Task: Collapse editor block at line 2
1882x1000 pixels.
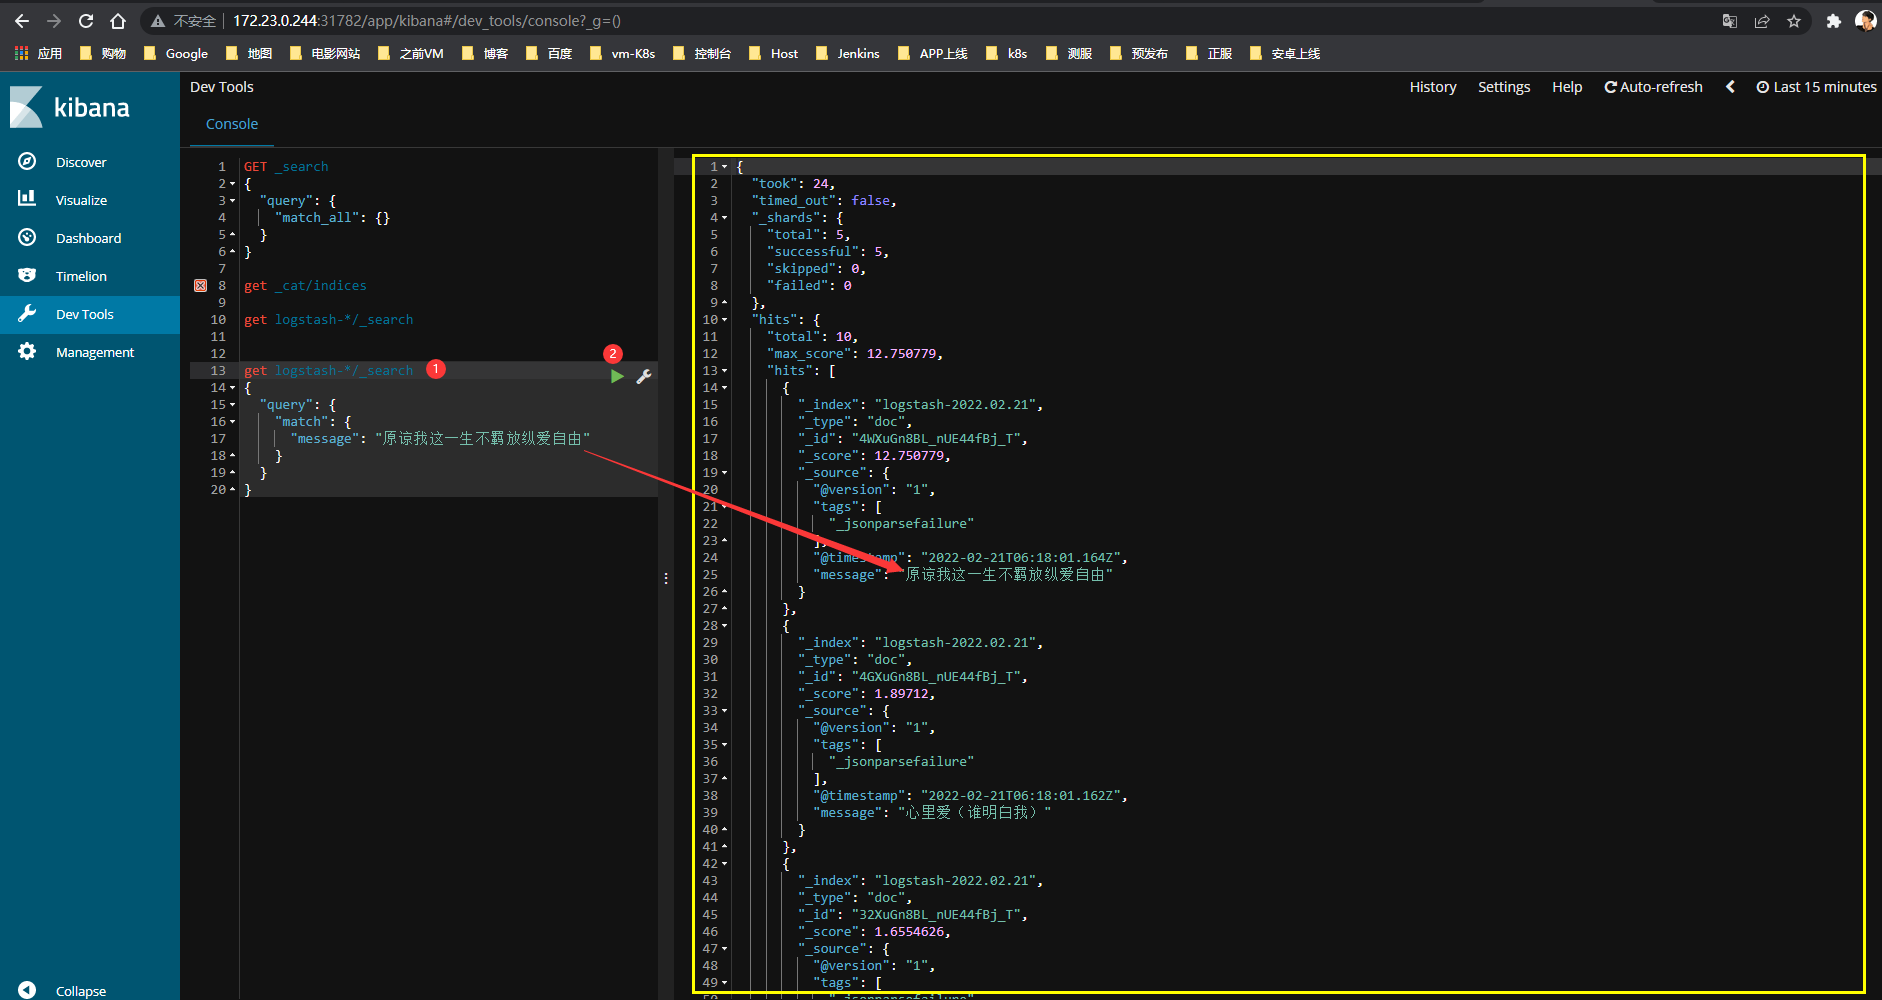Action: [x=233, y=184]
